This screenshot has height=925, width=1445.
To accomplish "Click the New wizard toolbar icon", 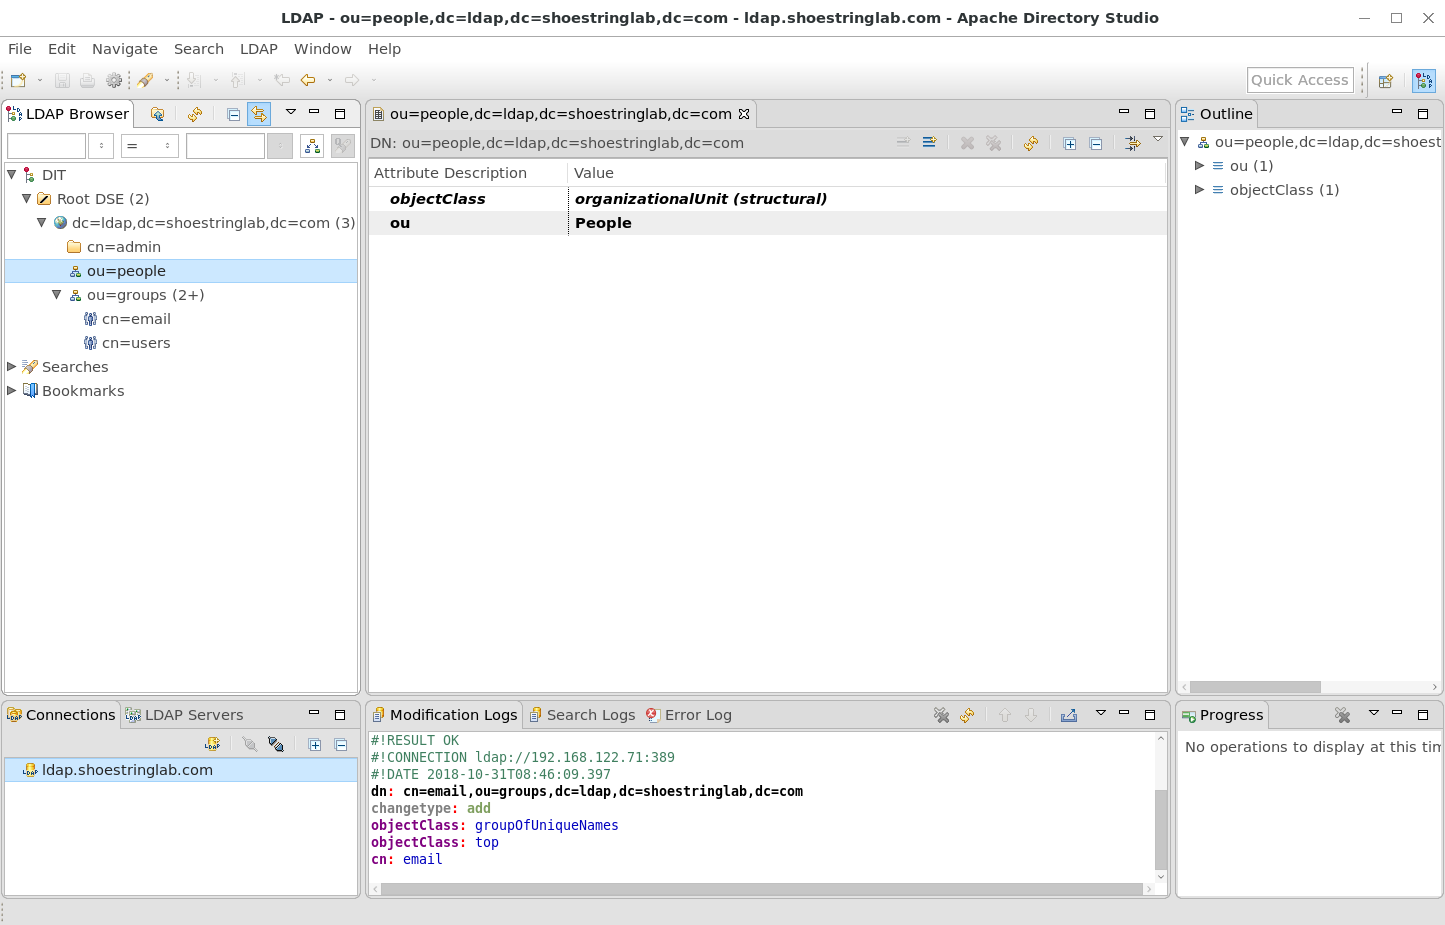I will tap(18, 80).
